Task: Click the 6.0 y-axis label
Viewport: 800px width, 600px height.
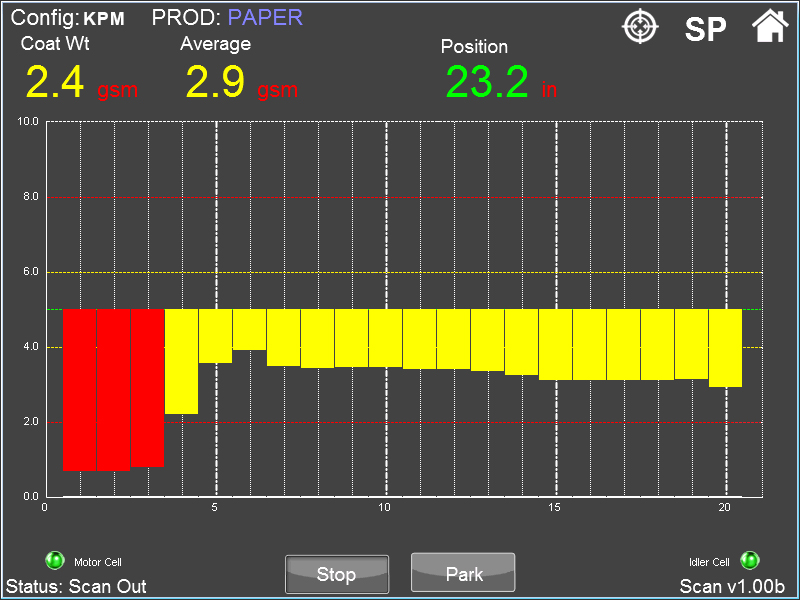Action: coord(31,271)
